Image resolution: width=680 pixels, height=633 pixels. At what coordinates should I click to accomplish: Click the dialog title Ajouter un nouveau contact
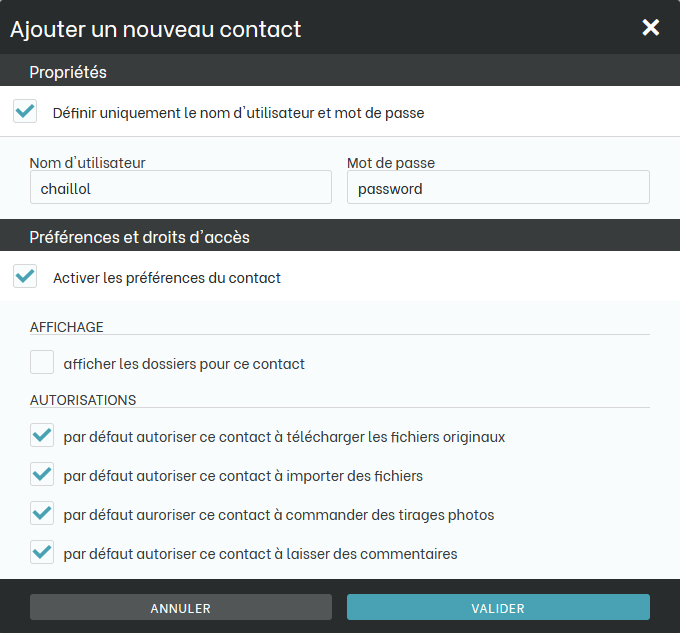tap(155, 28)
